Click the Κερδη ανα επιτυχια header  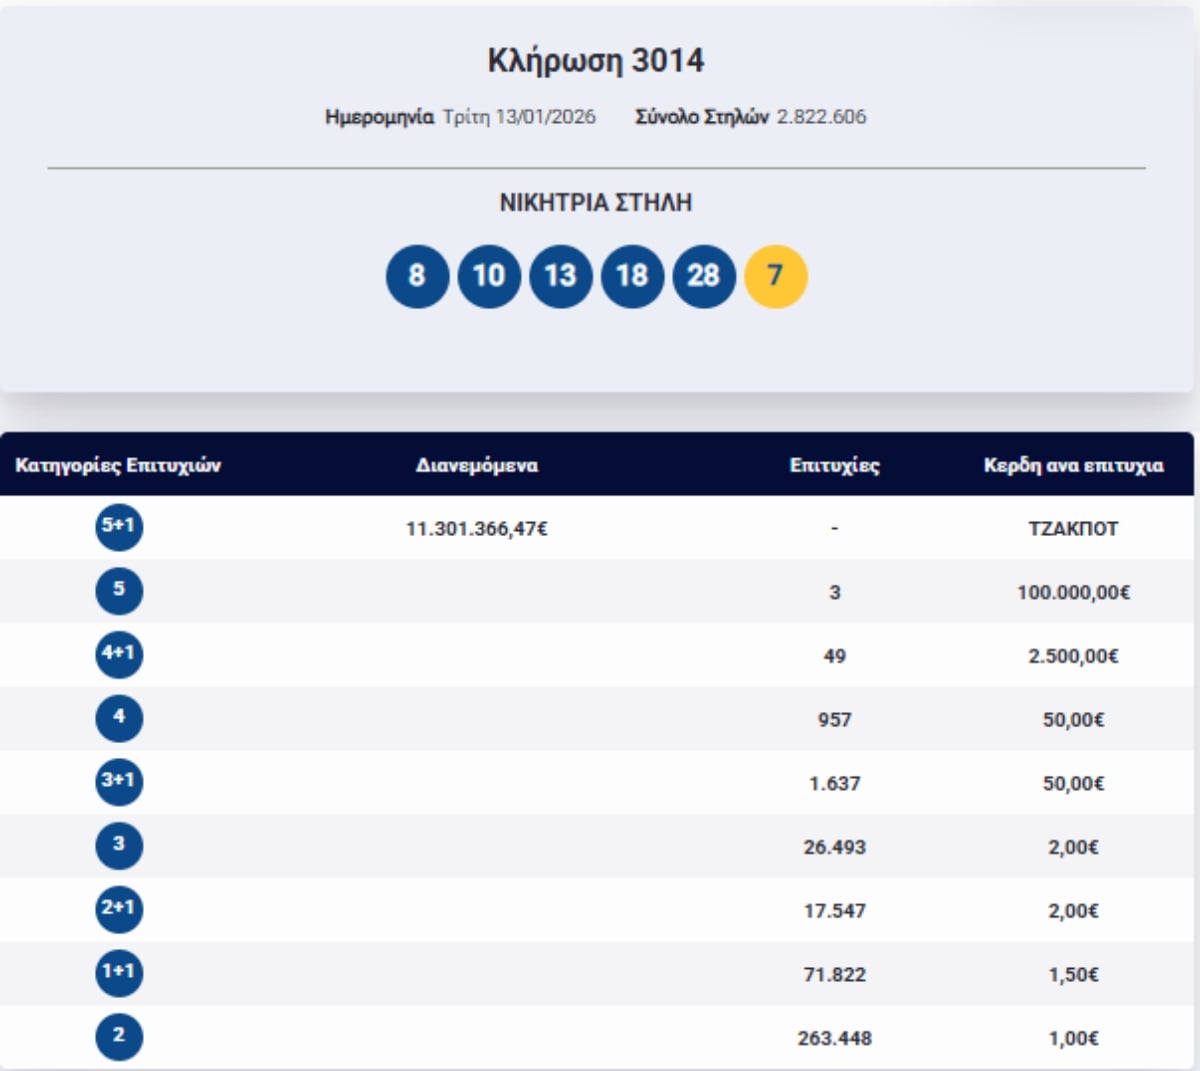coord(1073,465)
